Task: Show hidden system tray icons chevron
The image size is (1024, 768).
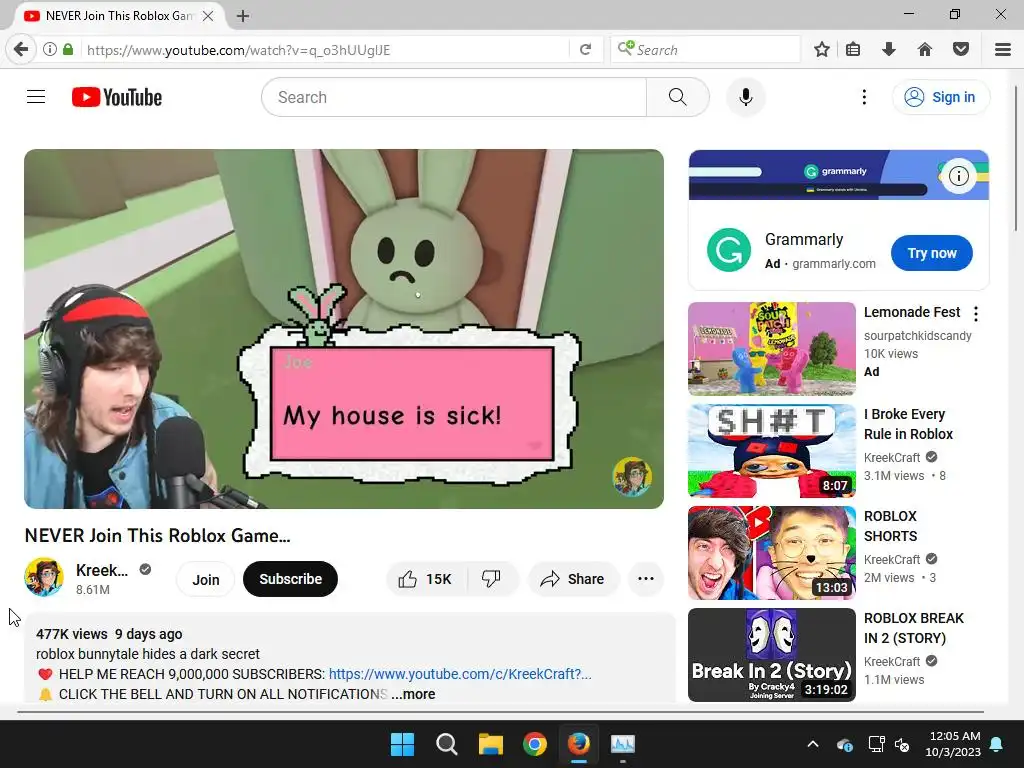Action: click(813, 744)
